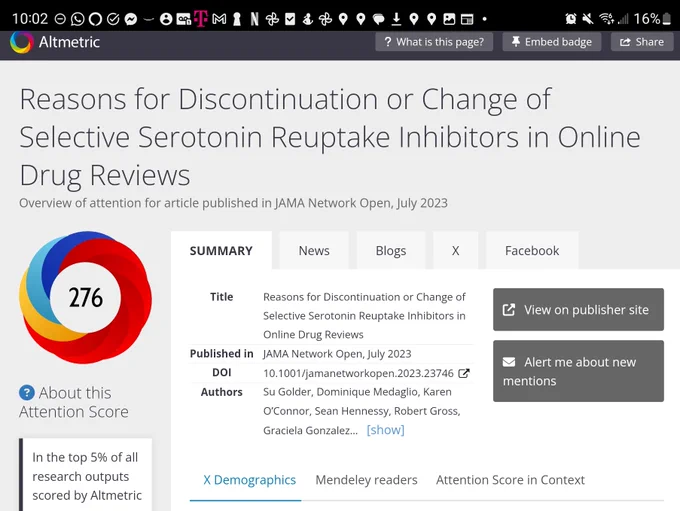This screenshot has width=680, height=511.
Task: Click the Altmetric colorful ring logo
Action: click(x=21, y=42)
